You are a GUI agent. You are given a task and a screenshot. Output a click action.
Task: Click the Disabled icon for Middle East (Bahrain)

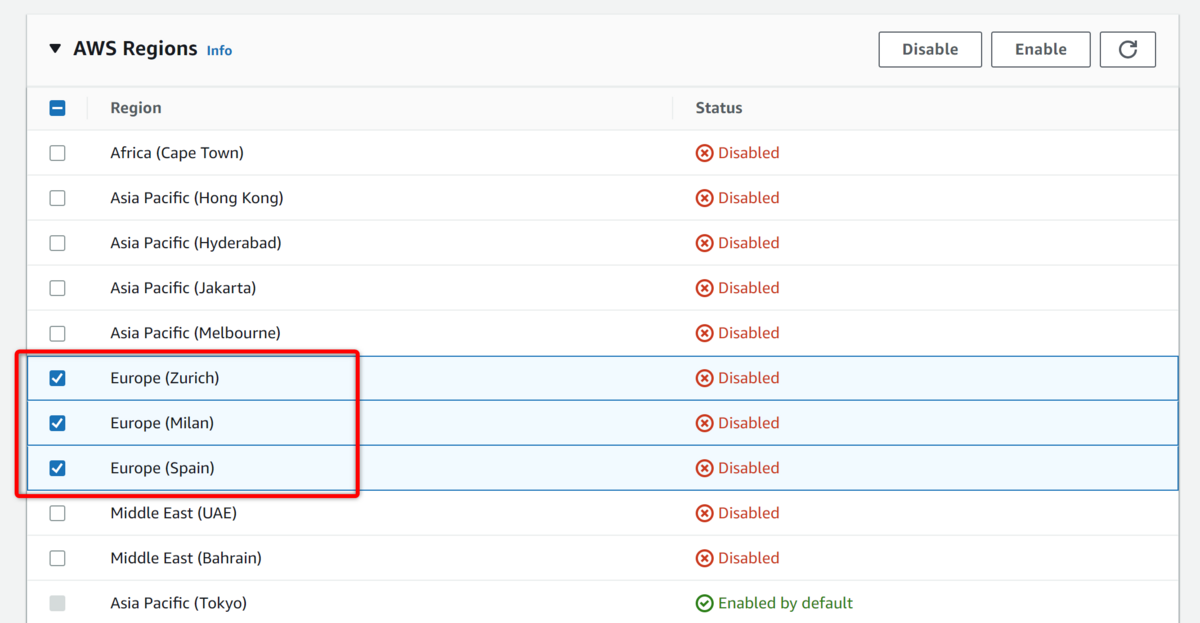click(704, 558)
